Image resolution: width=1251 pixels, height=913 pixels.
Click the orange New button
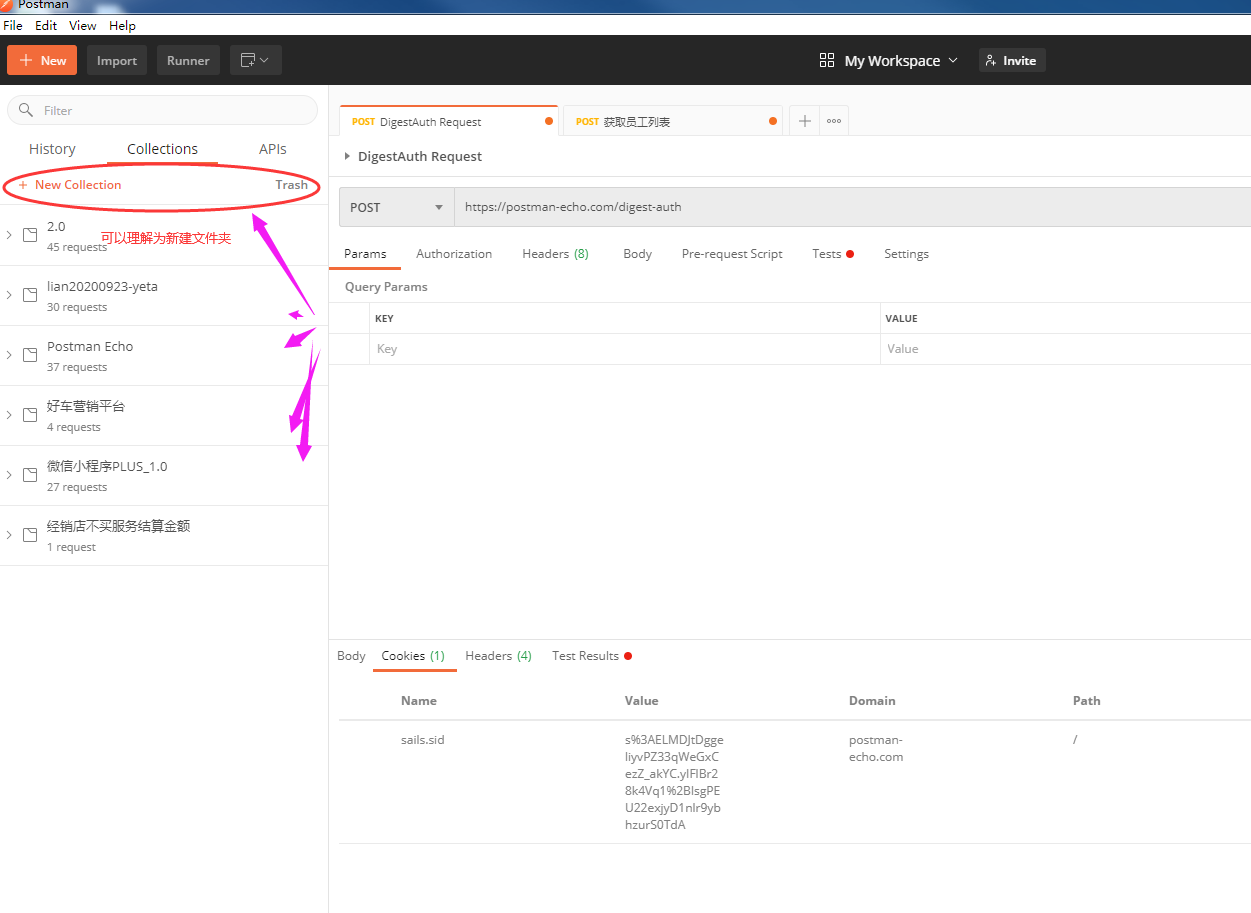41,60
